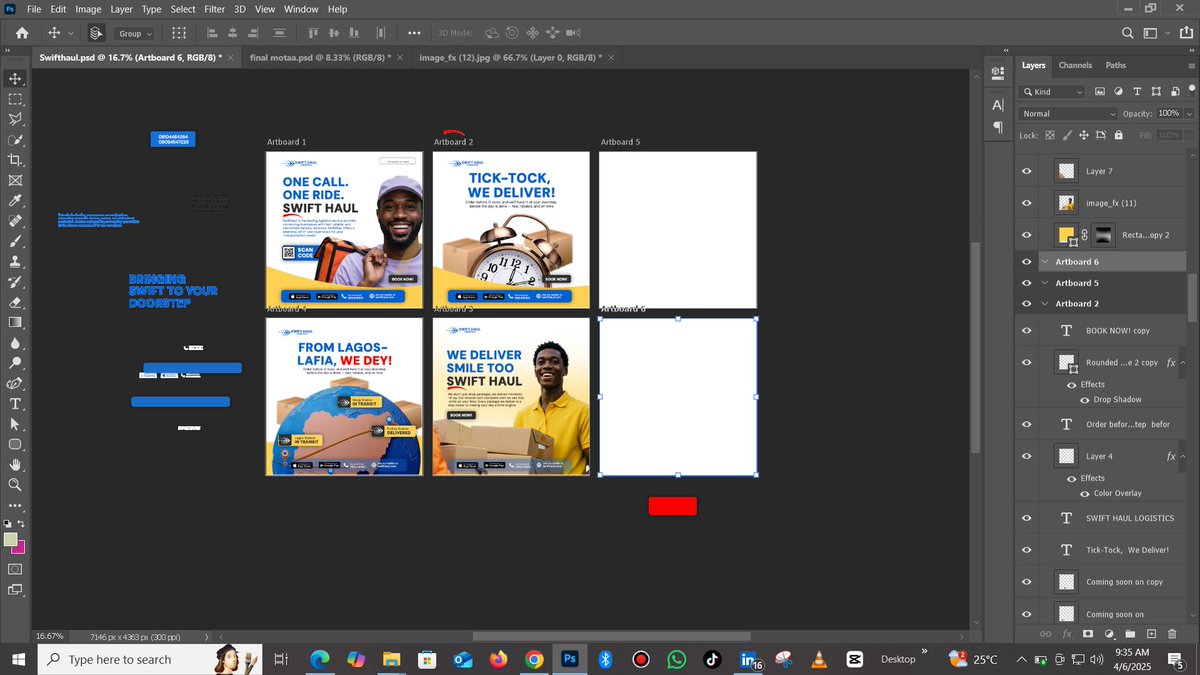Viewport: 1200px width, 675px height.
Task: Switch to image_fx (12).jpg document tab
Action: tap(509, 58)
